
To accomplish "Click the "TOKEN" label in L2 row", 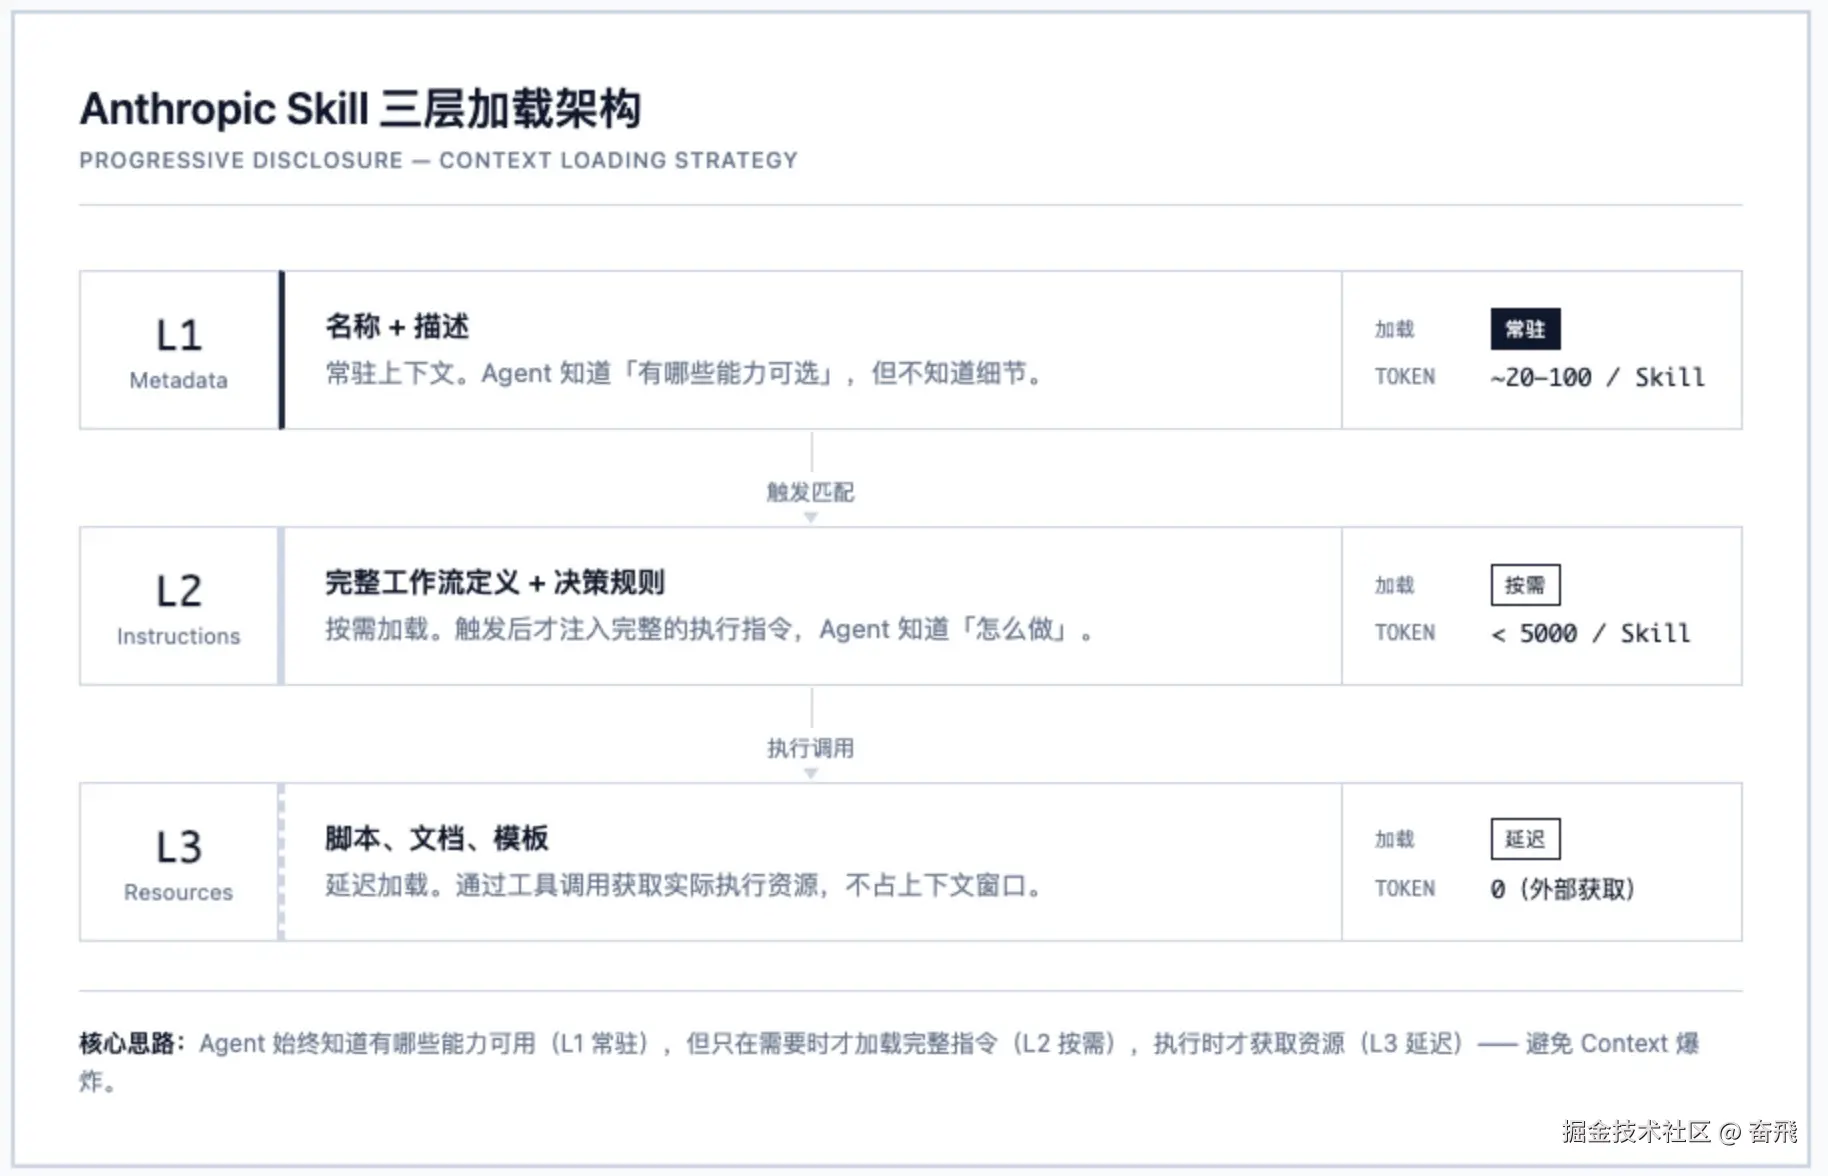I will 1405,633.
